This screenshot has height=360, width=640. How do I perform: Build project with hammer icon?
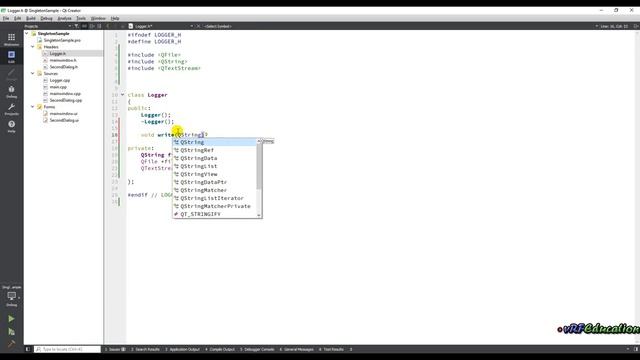[11, 344]
